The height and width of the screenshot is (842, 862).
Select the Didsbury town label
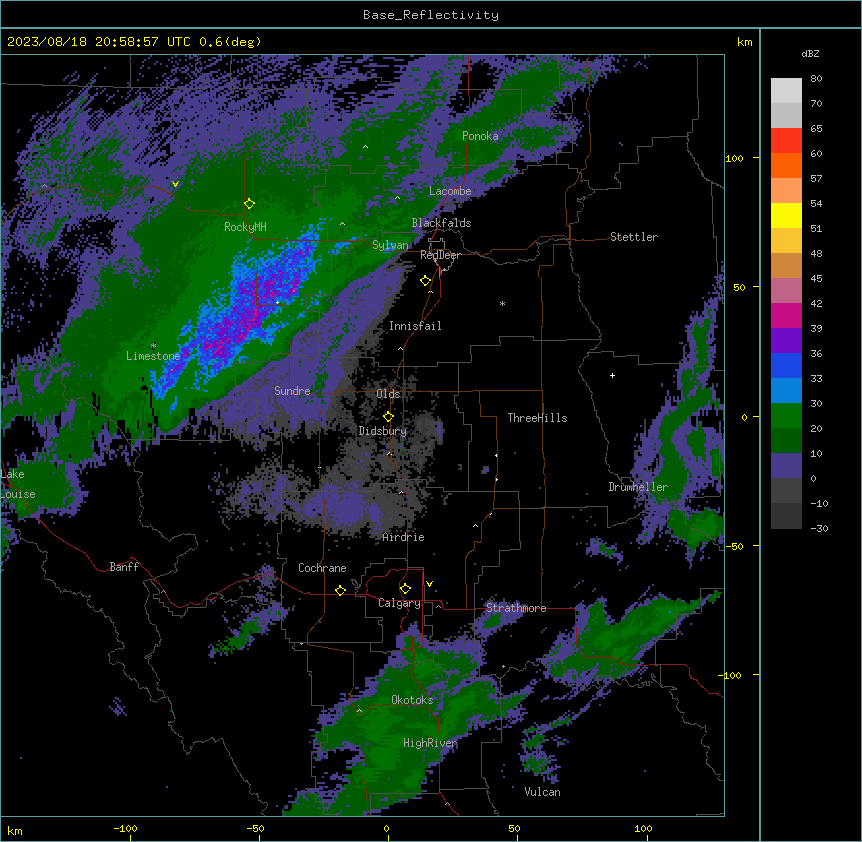point(383,431)
